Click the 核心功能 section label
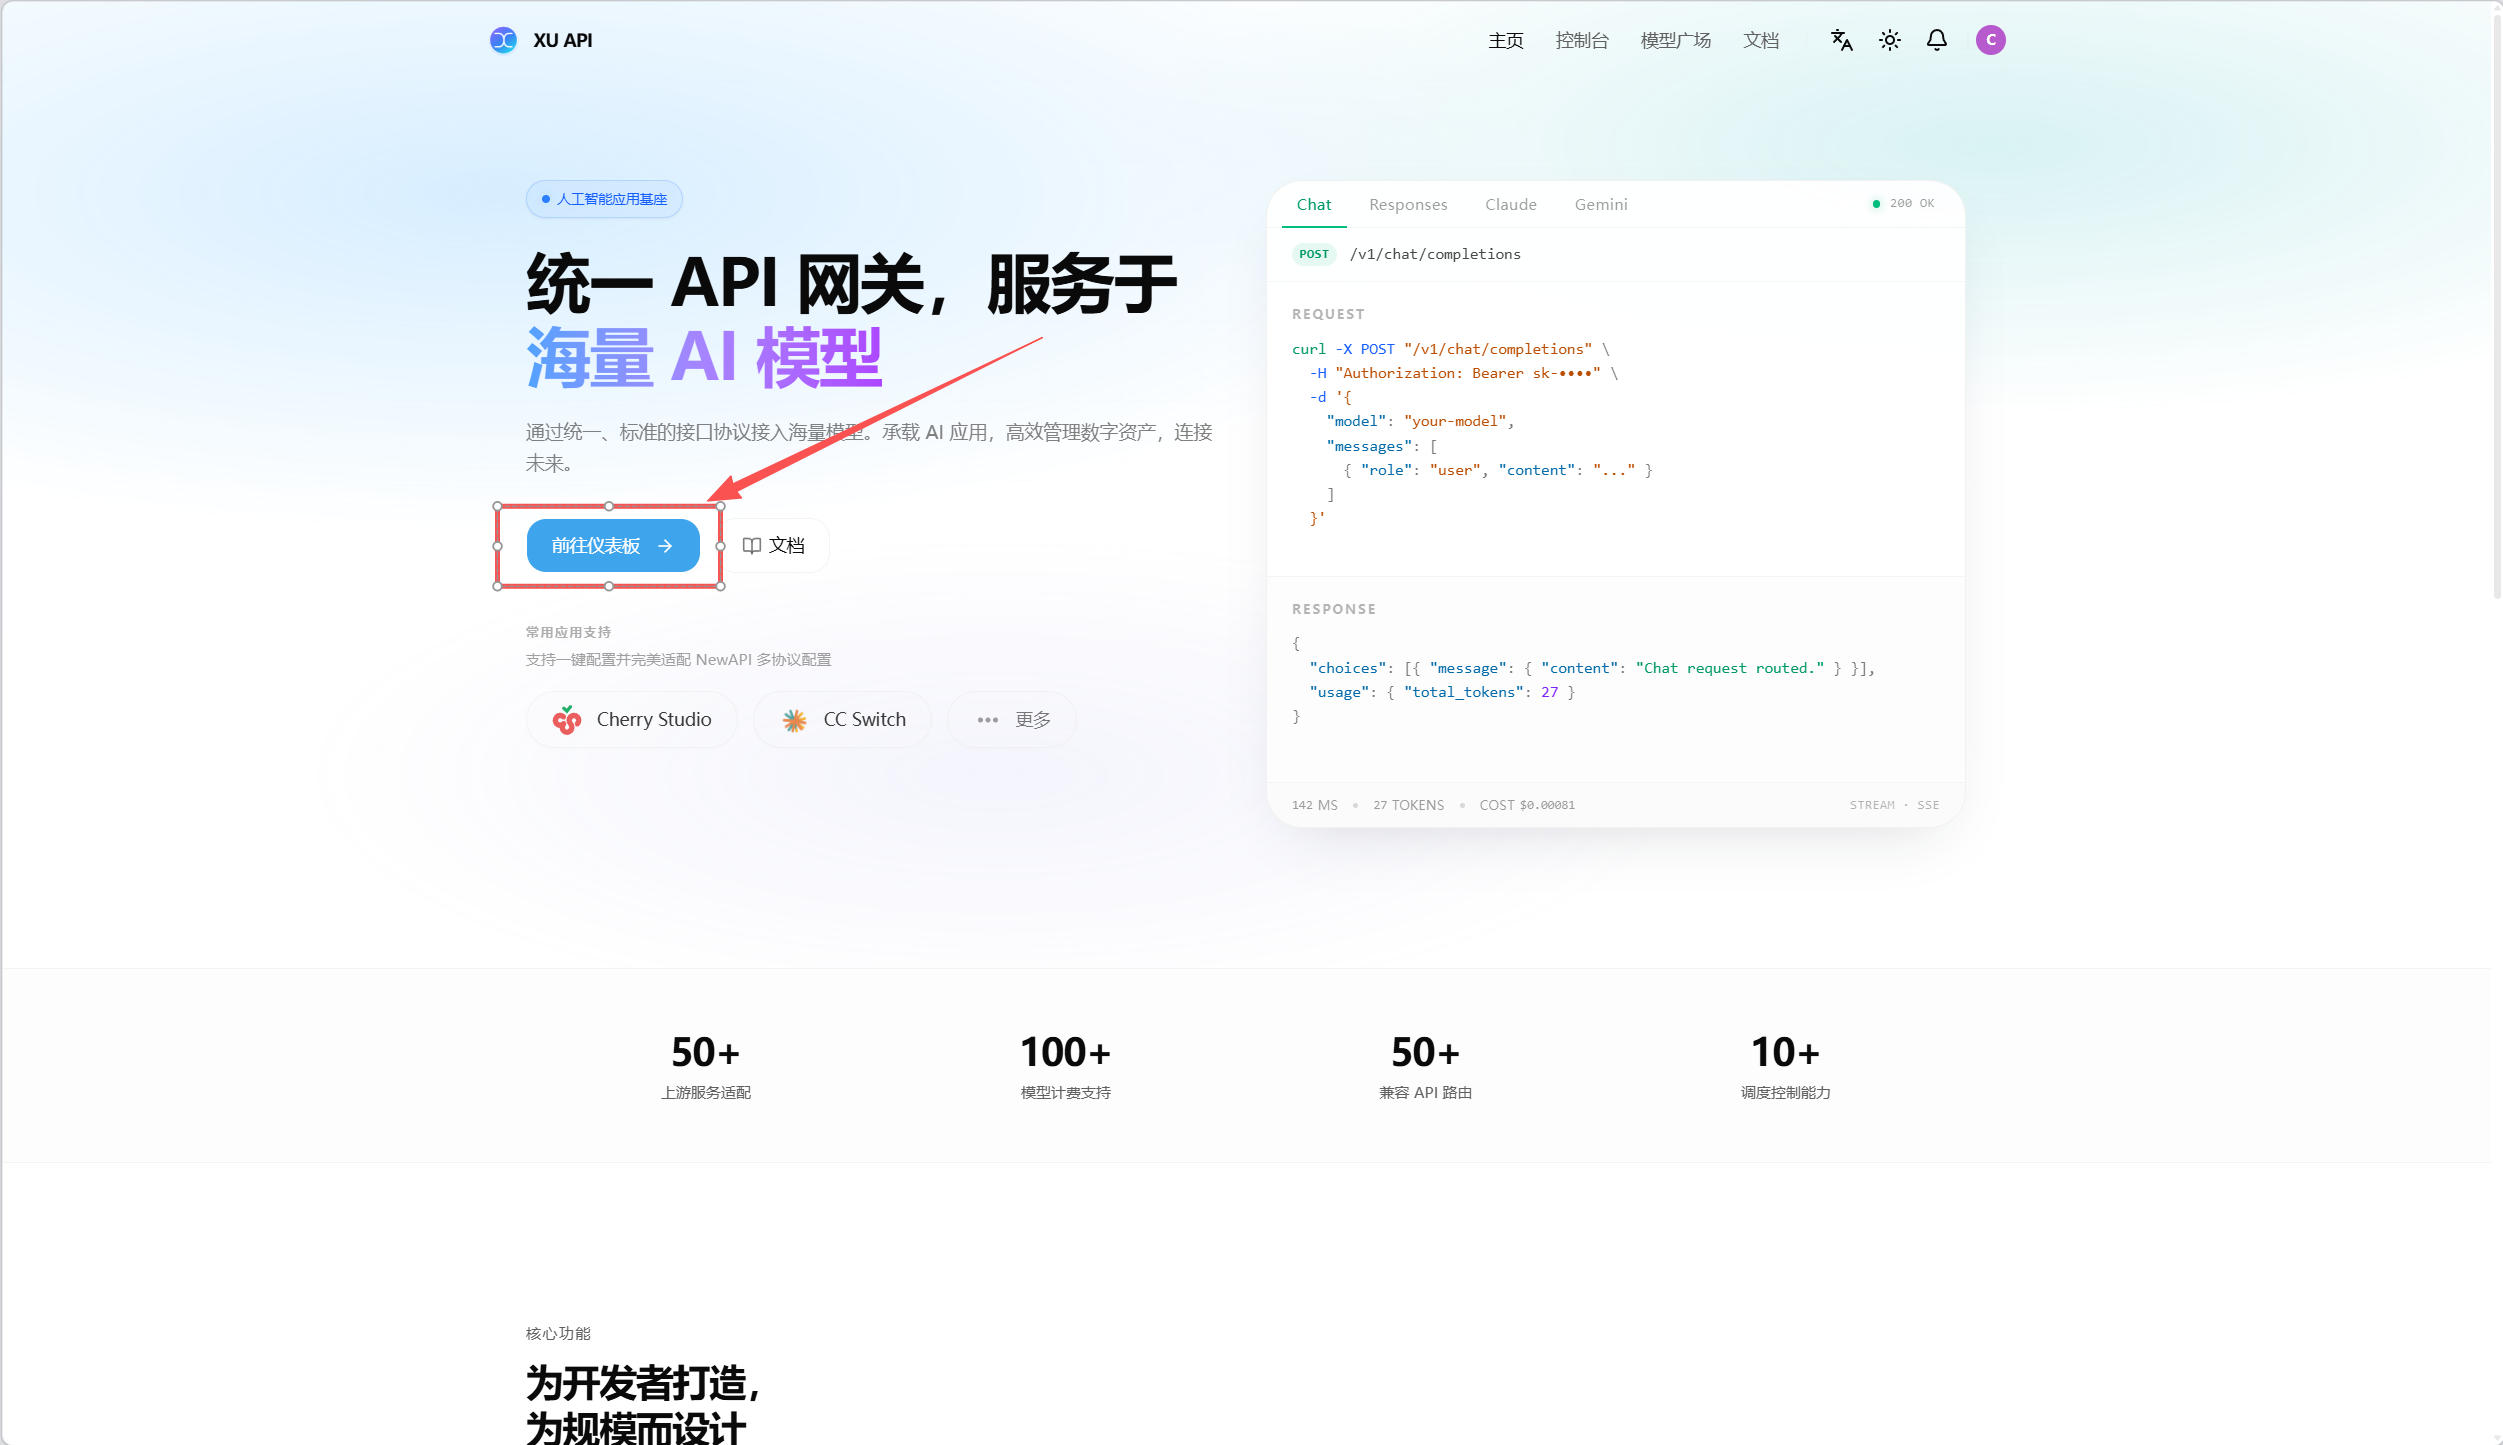Viewport: 2503px width, 1445px height. point(558,1333)
